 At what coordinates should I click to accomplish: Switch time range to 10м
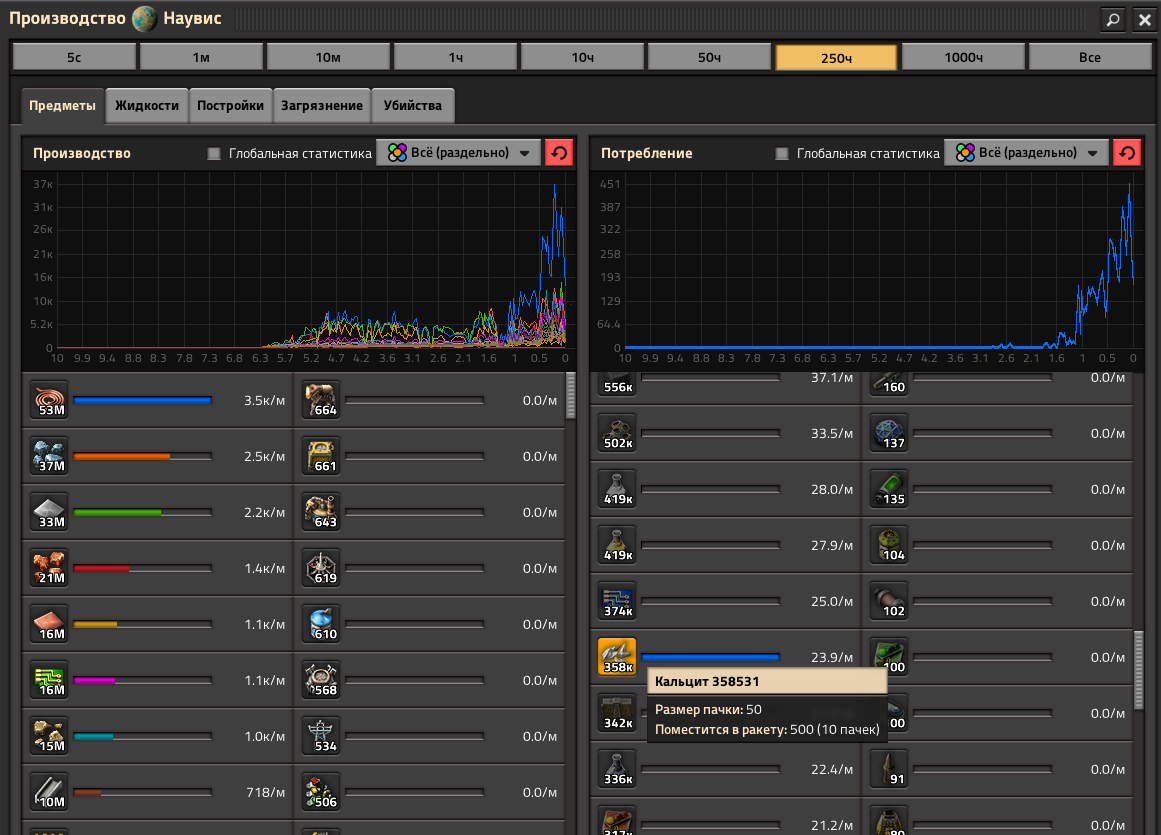pyautogui.click(x=328, y=57)
